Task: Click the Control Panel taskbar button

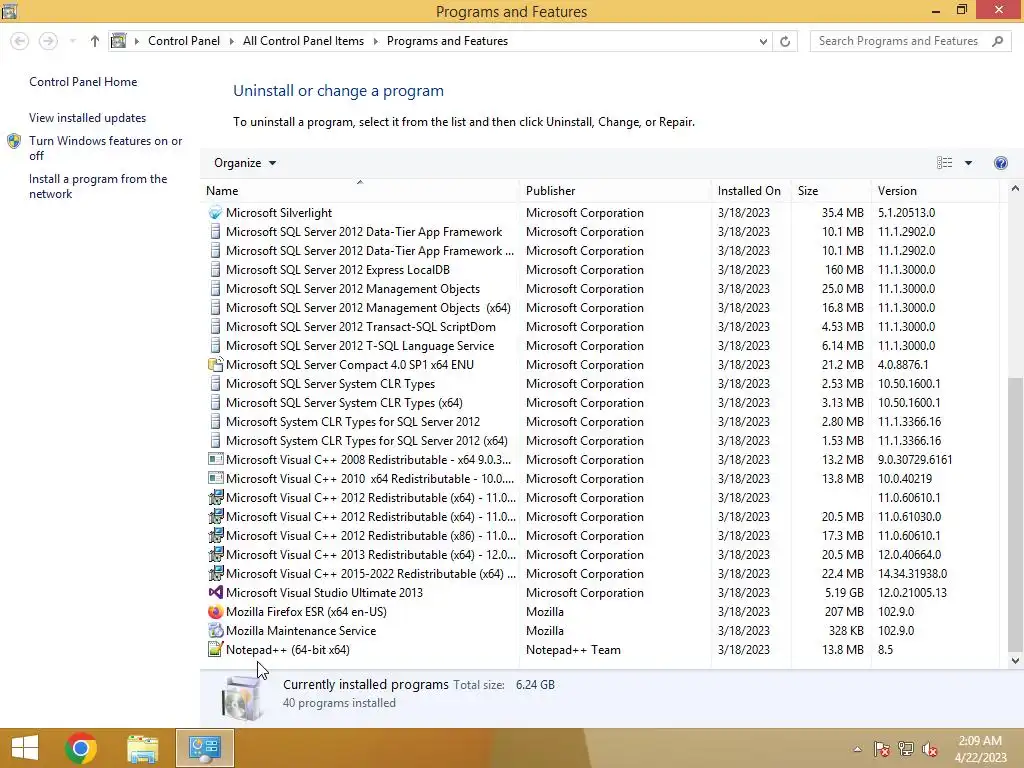Action: pyautogui.click(x=204, y=748)
